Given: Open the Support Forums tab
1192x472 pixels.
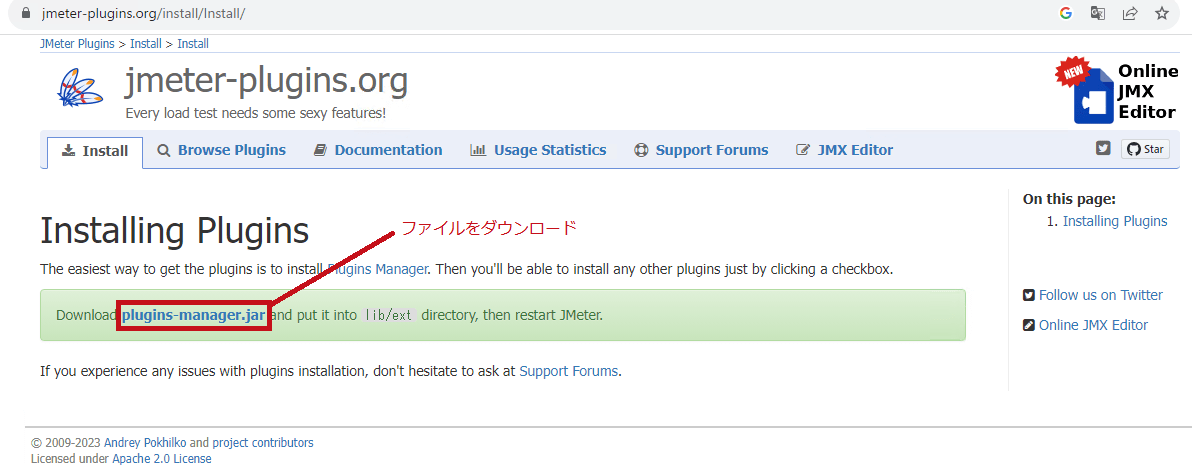Looking at the screenshot, I should tap(701, 150).
